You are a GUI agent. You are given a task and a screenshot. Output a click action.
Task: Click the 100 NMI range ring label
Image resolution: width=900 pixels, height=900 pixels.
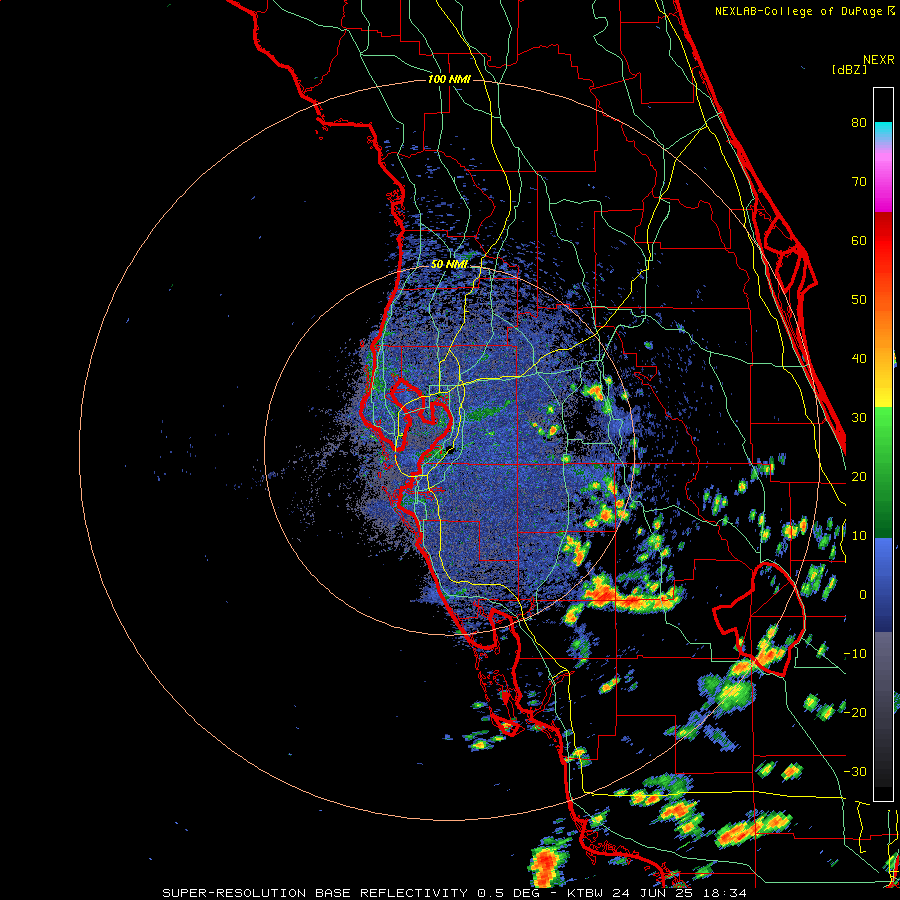pyautogui.click(x=449, y=79)
